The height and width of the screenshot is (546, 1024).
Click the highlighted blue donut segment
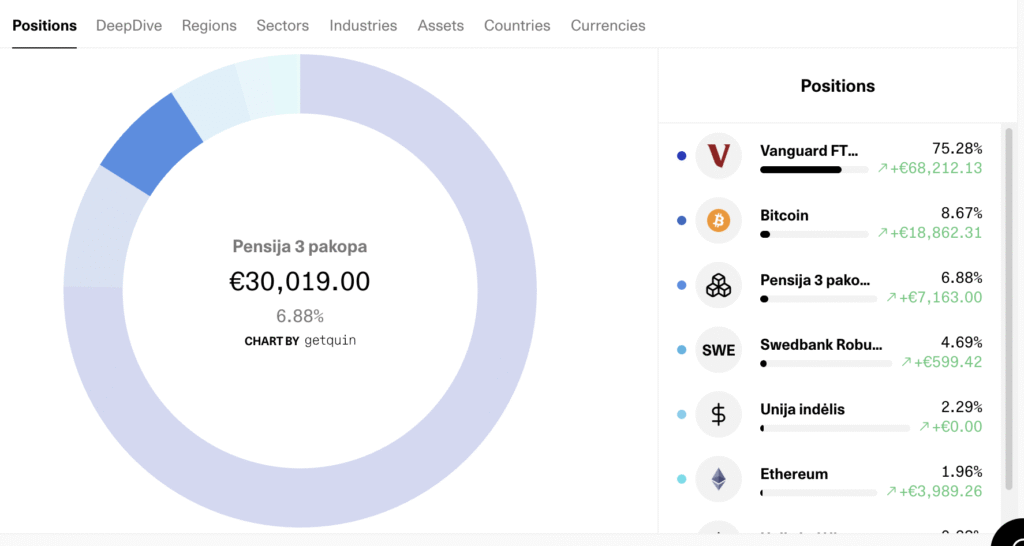click(x=150, y=142)
